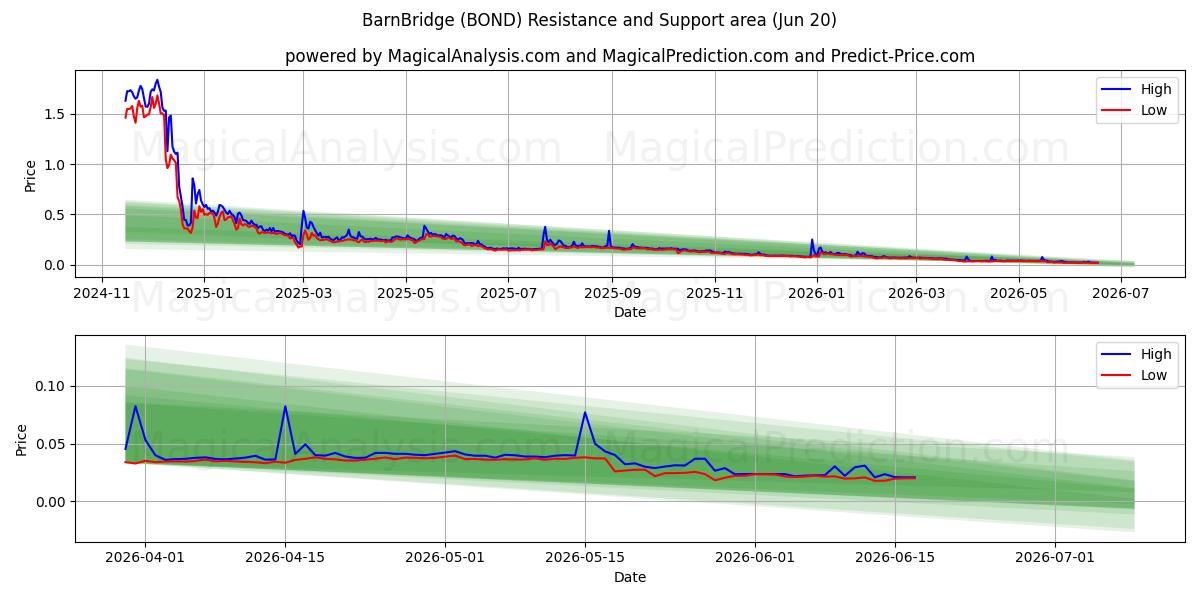Screen dimensions: 1200x600
Task: Click the '2026-03' tick label on upper chart
Action: pyautogui.click(x=915, y=293)
